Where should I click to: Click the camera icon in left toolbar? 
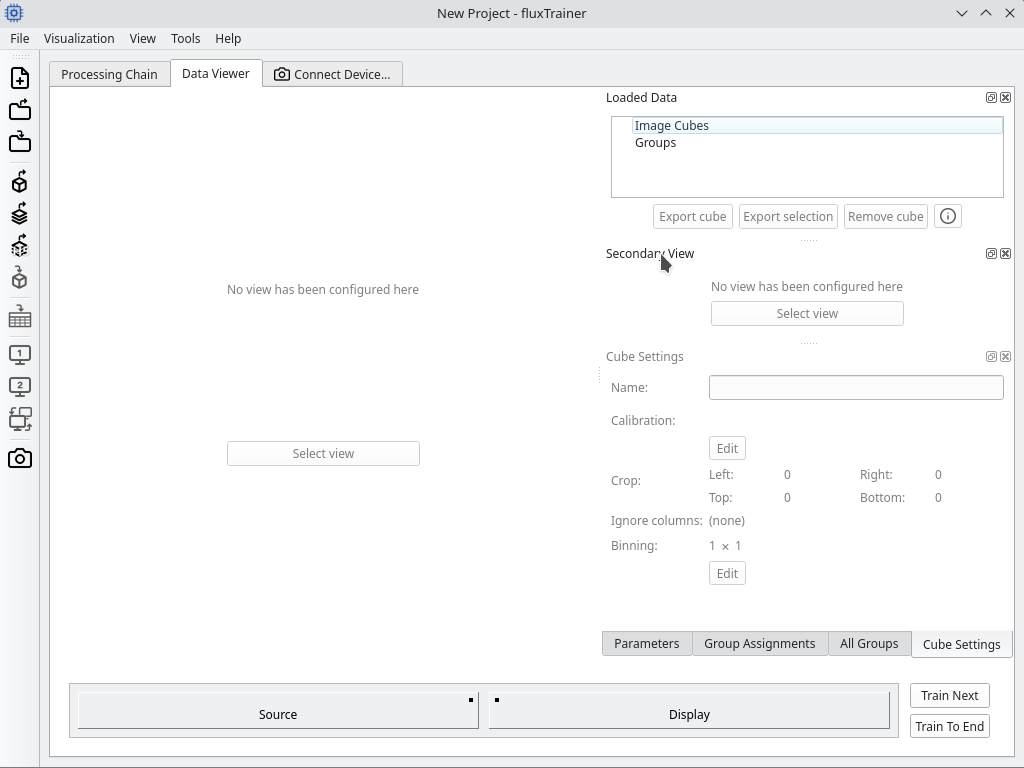pyautogui.click(x=20, y=458)
